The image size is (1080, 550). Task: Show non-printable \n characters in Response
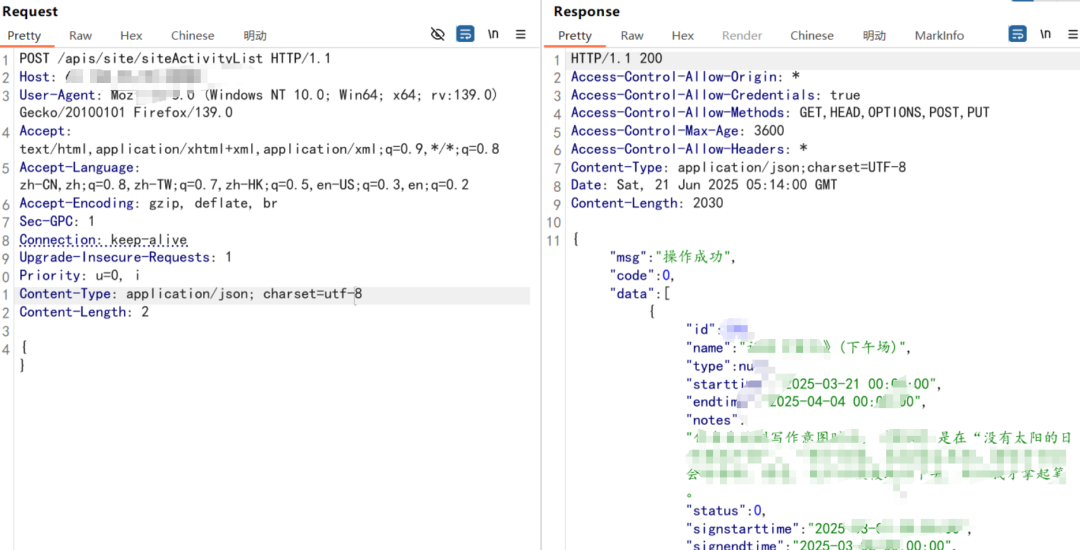[1045, 33]
